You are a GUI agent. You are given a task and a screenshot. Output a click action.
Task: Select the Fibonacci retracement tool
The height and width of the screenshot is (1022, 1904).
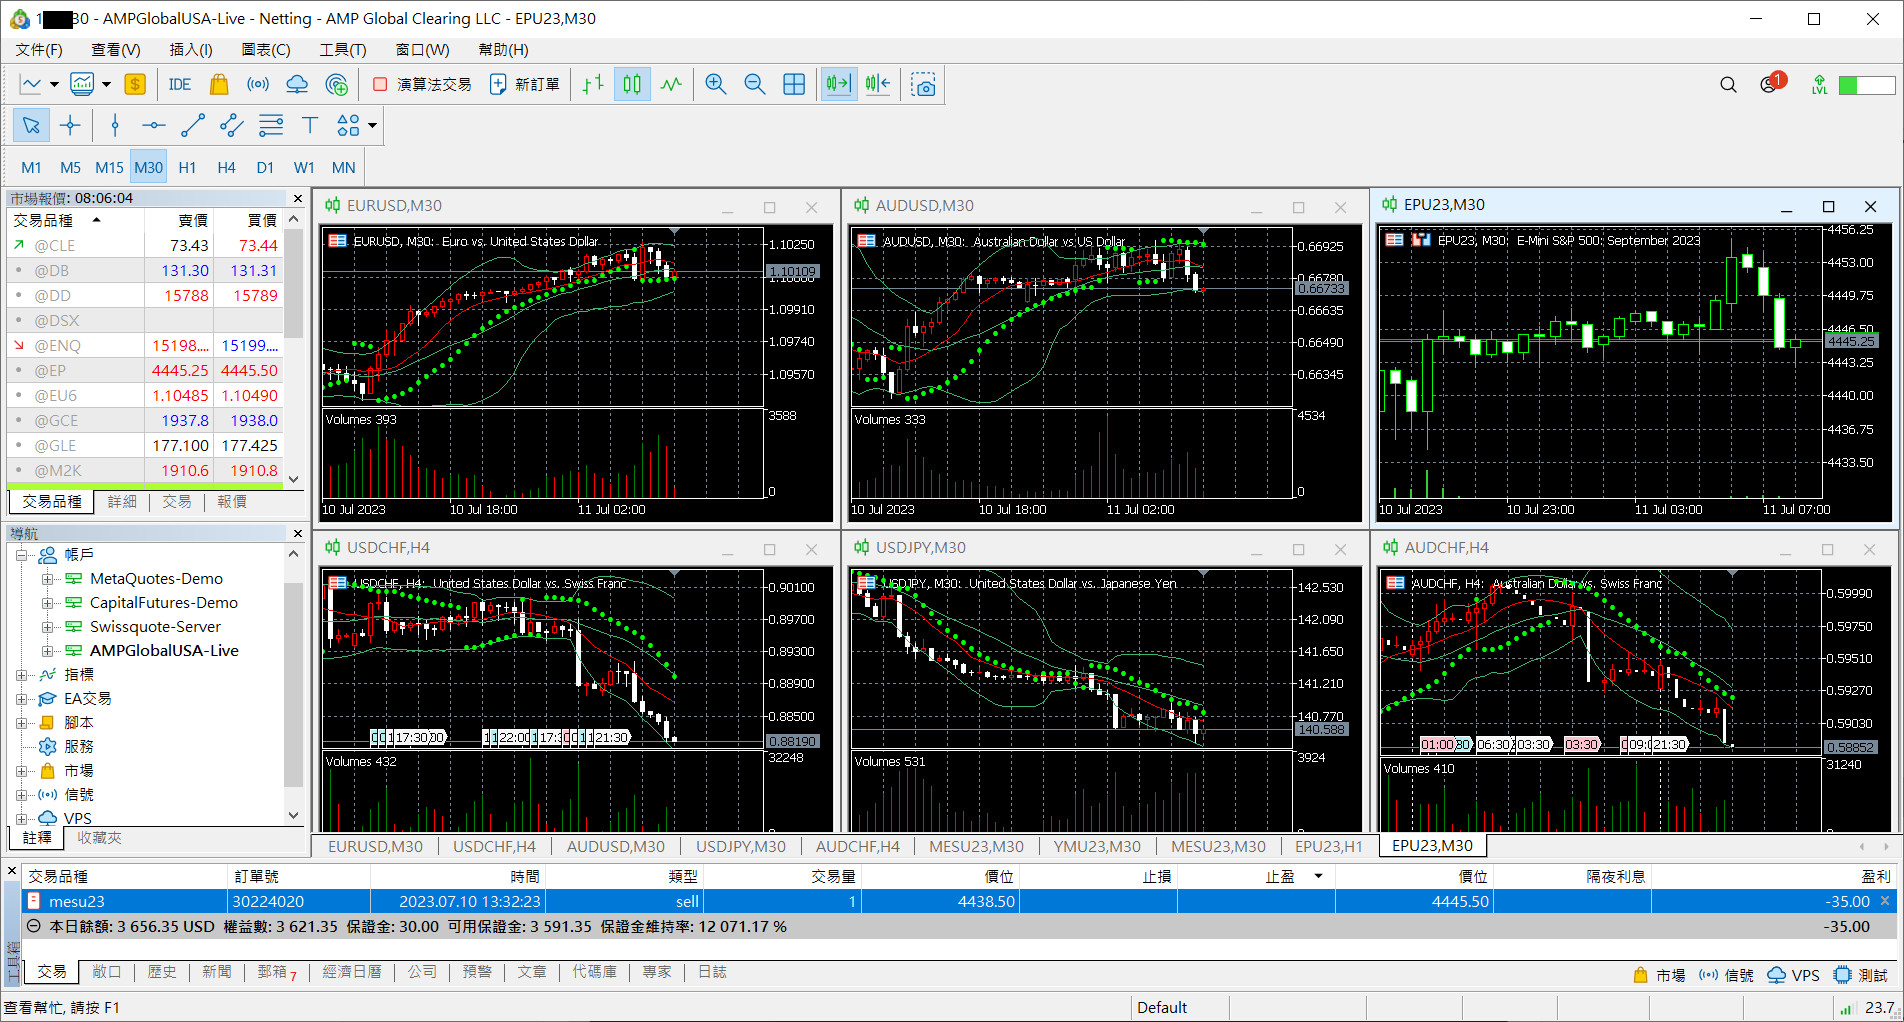pos(271,125)
